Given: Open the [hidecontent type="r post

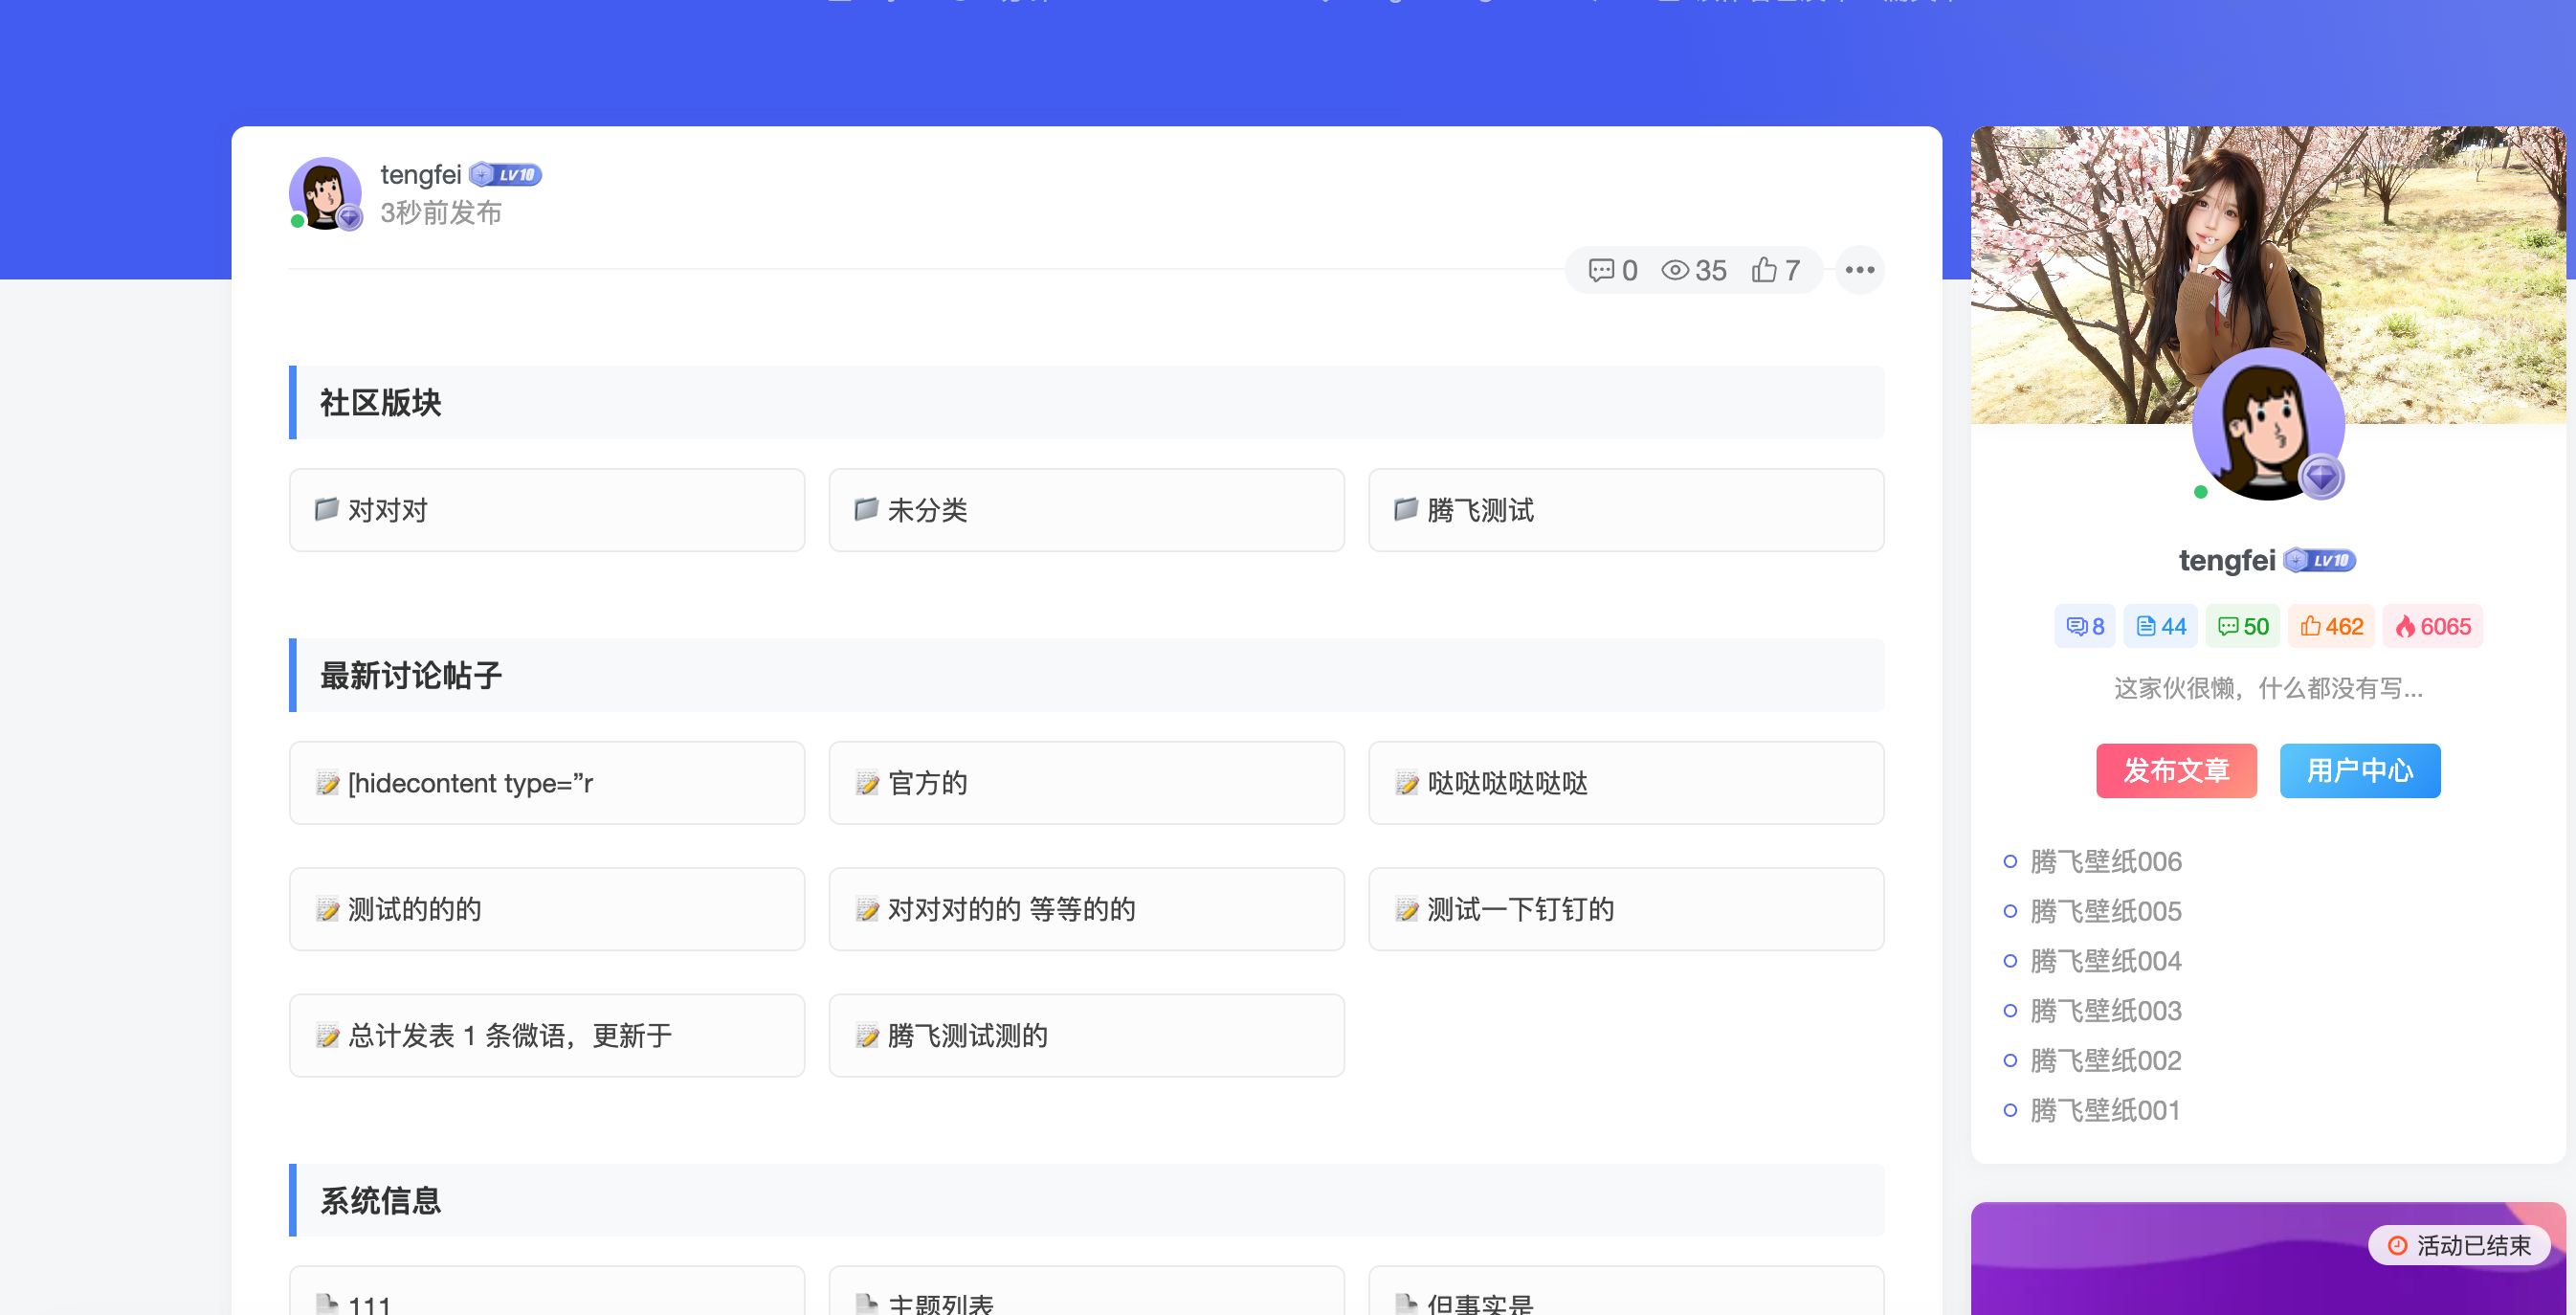Looking at the screenshot, I should point(547,783).
